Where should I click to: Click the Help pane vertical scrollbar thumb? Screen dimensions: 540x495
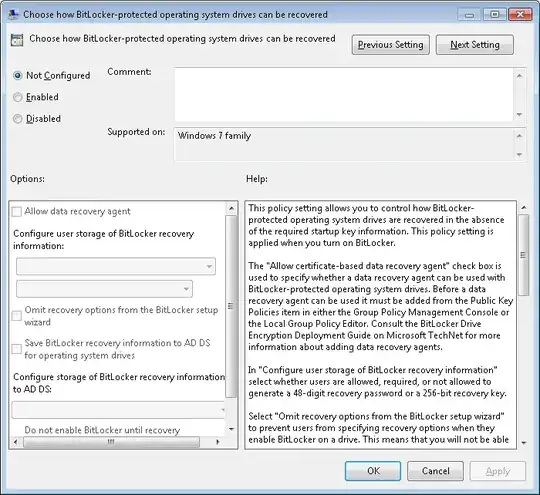523,255
